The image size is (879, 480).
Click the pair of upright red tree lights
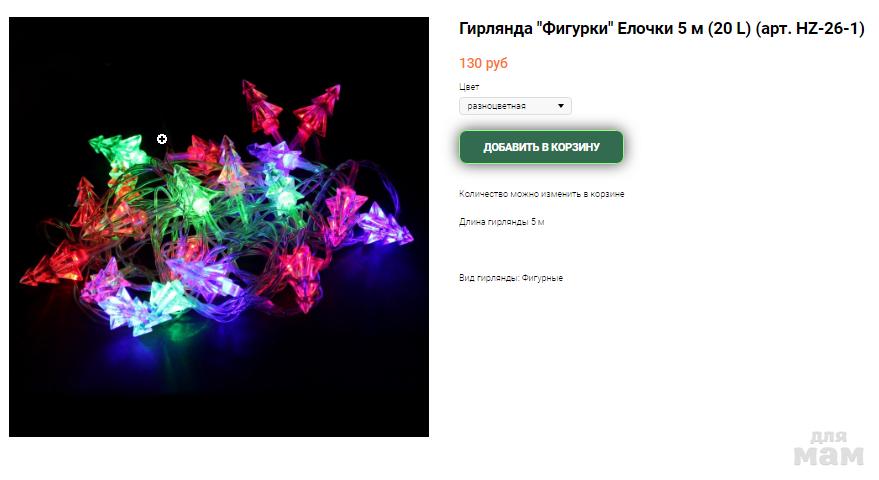[292, 114]
